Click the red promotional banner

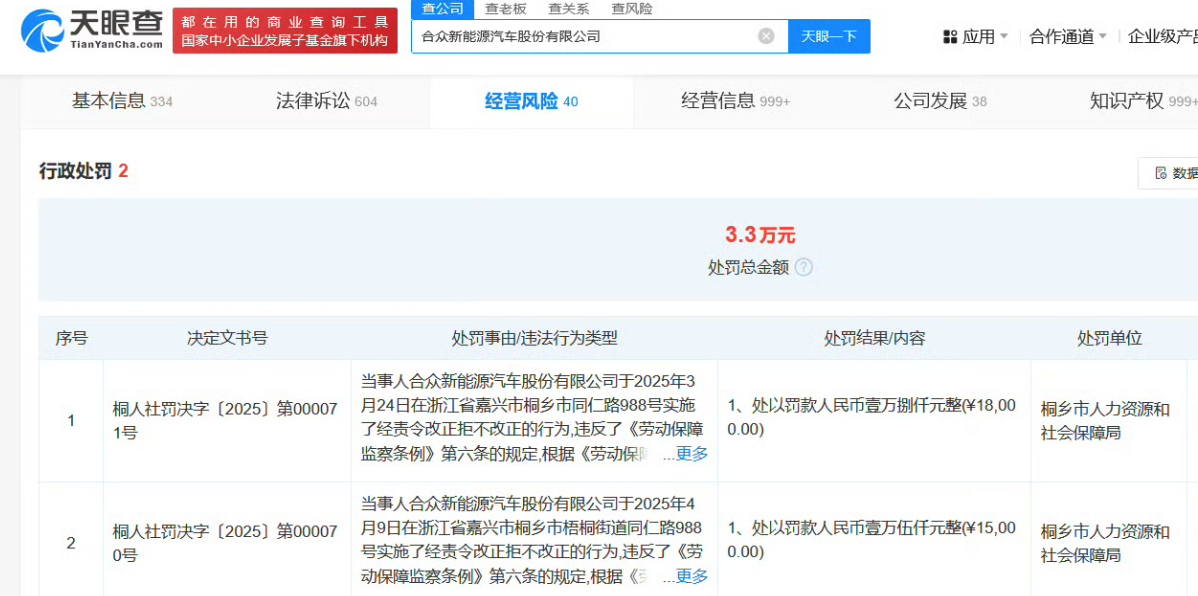pyautogui.click(x=285, y=31)
